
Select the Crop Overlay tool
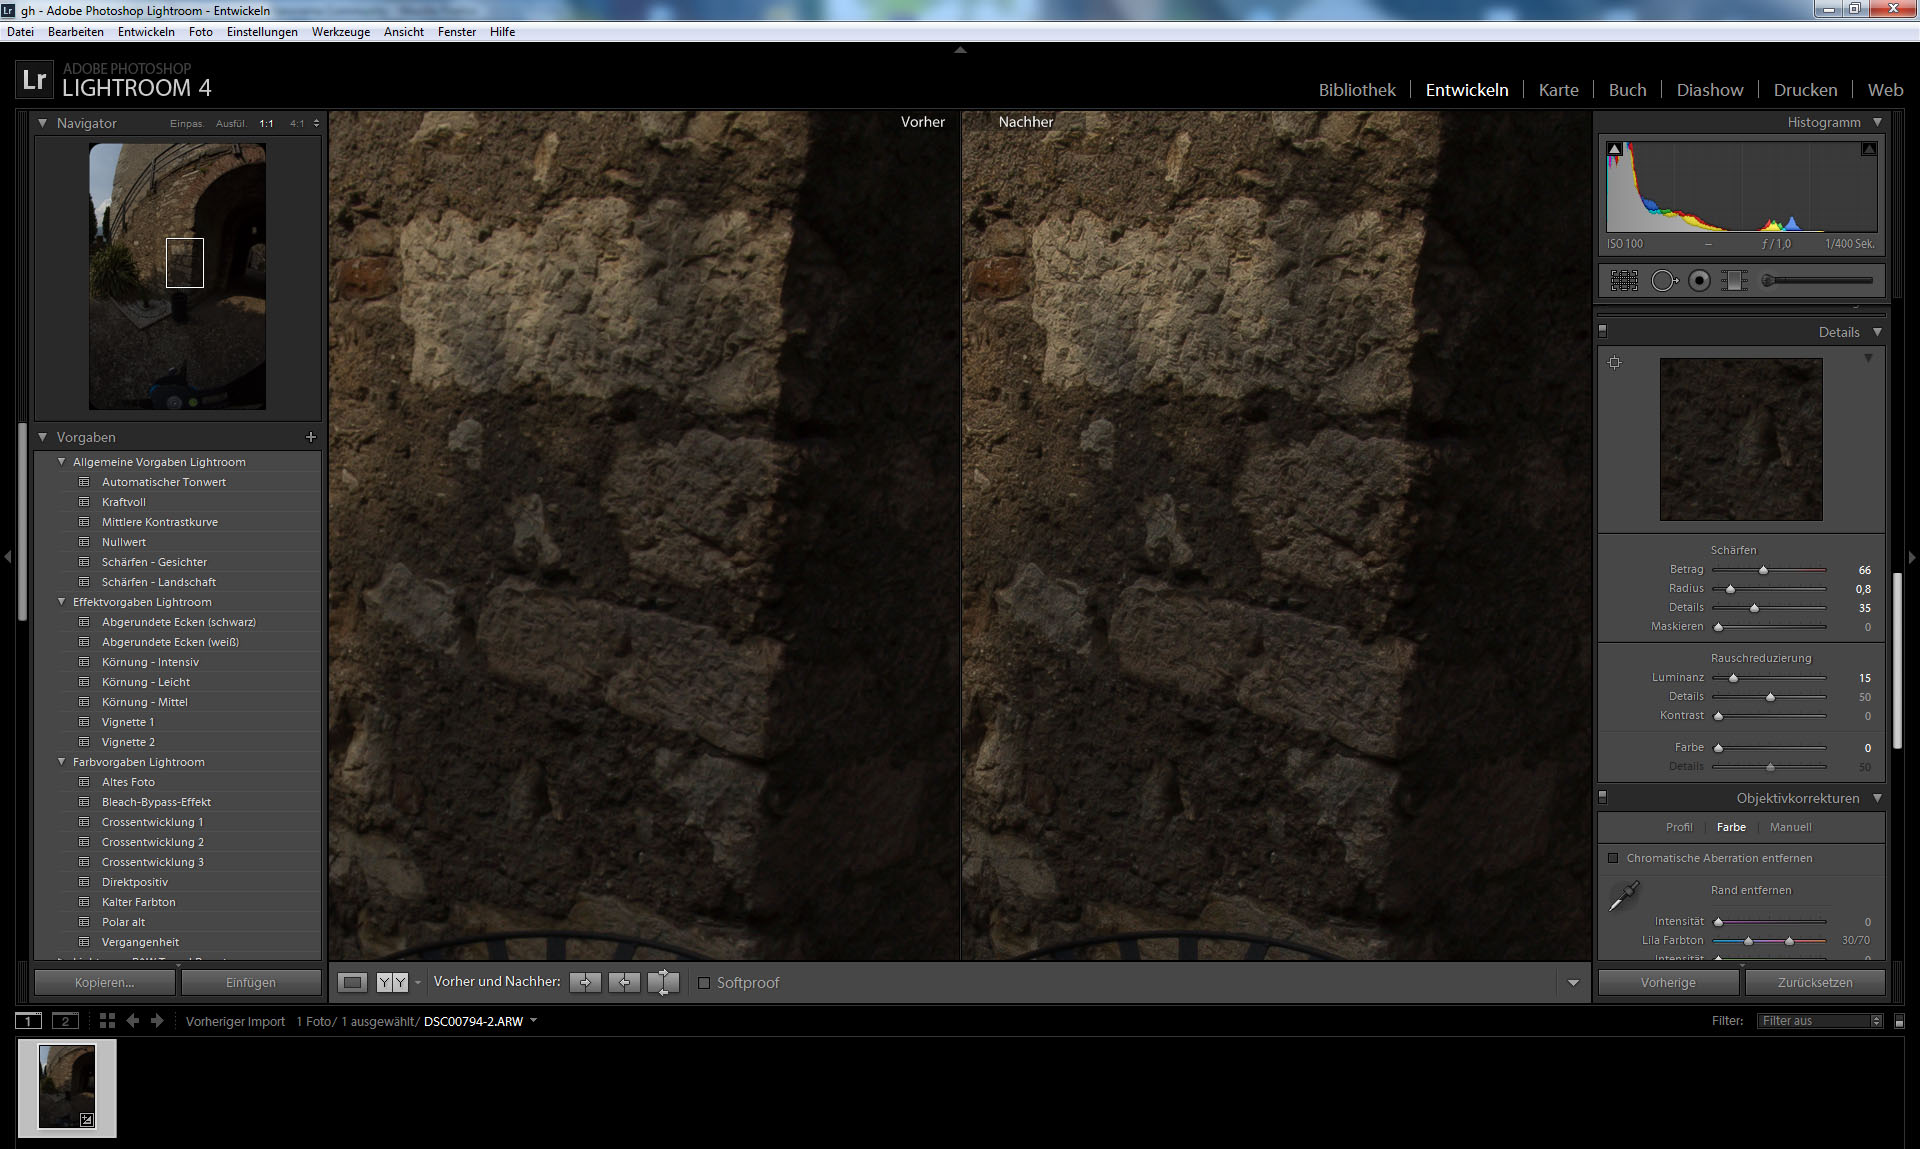1624,281
